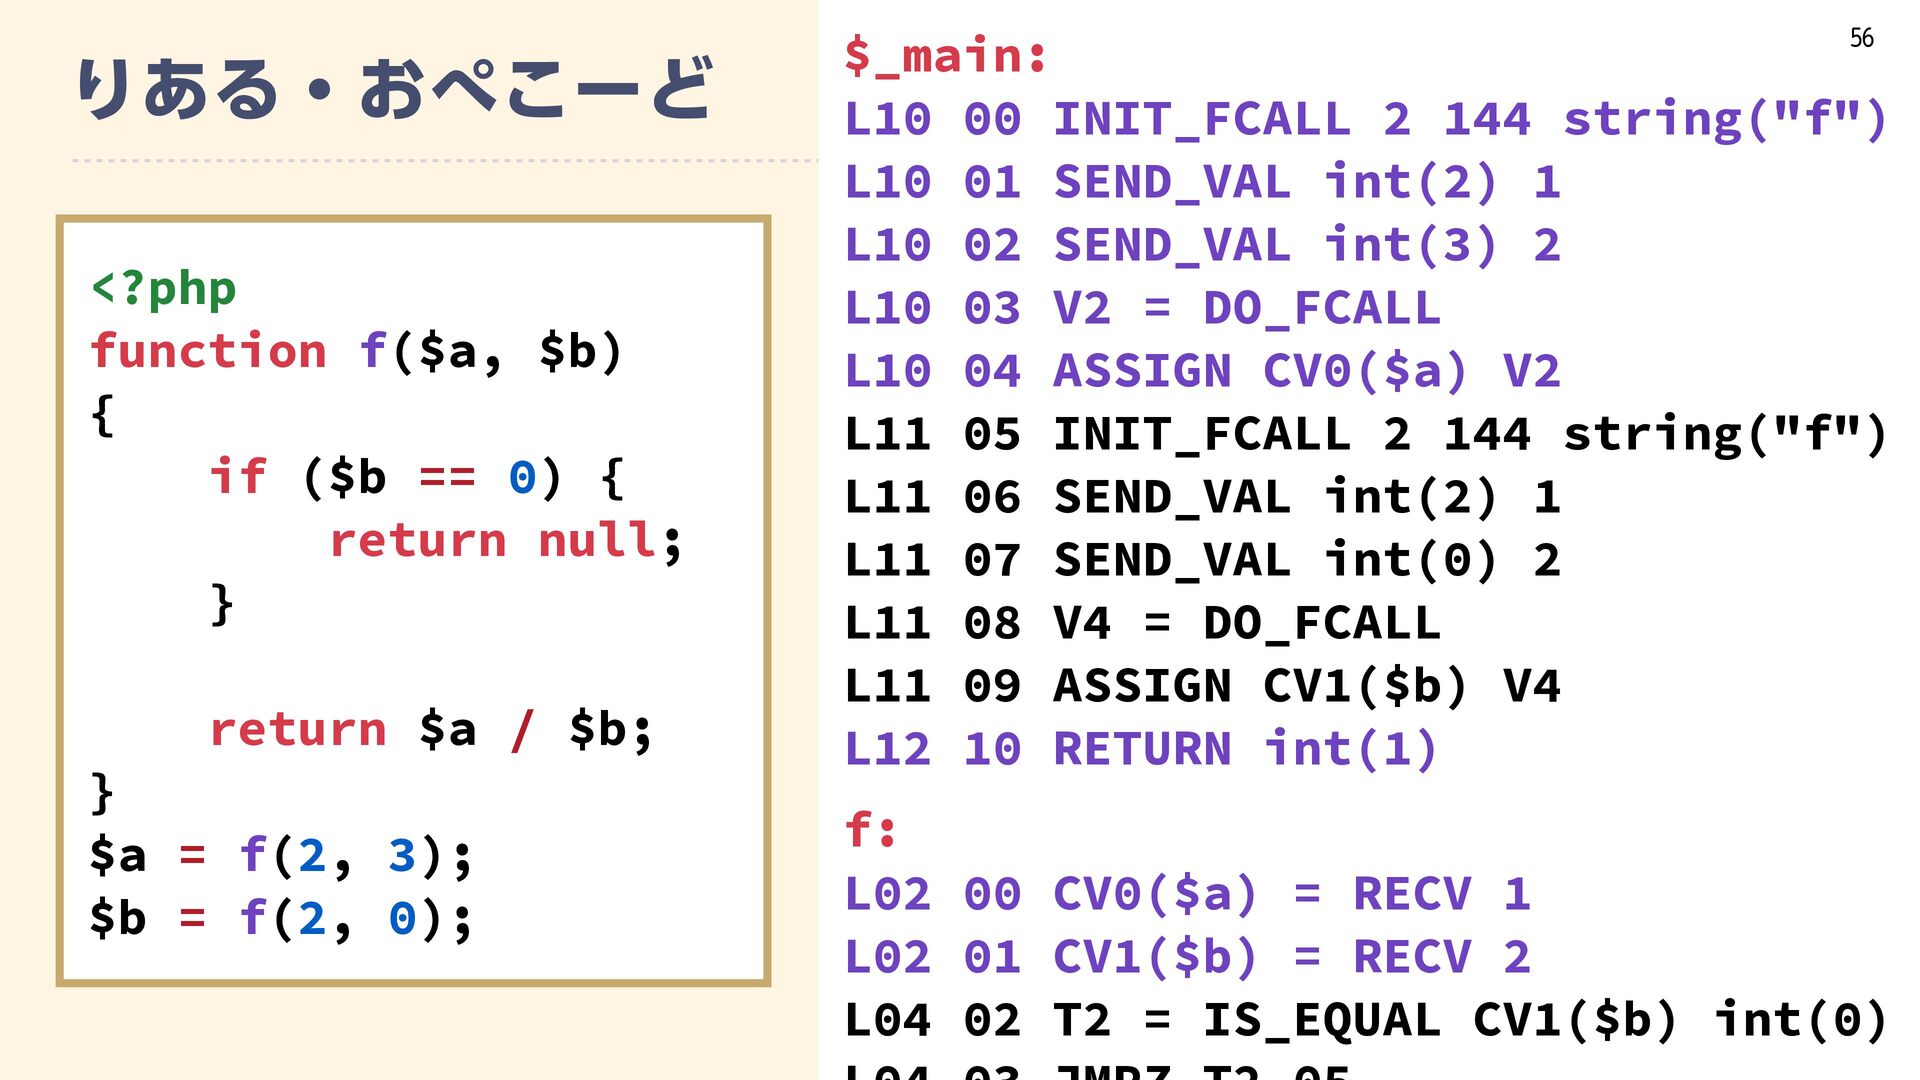
Task: Click the slide title りある・おぺこーど
Action: coord(394,88)
